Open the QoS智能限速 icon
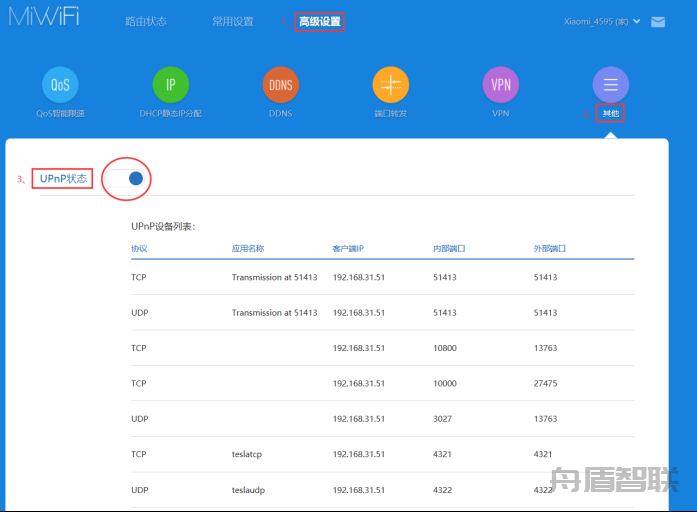The image size is (697, 512). pos(60,85)
